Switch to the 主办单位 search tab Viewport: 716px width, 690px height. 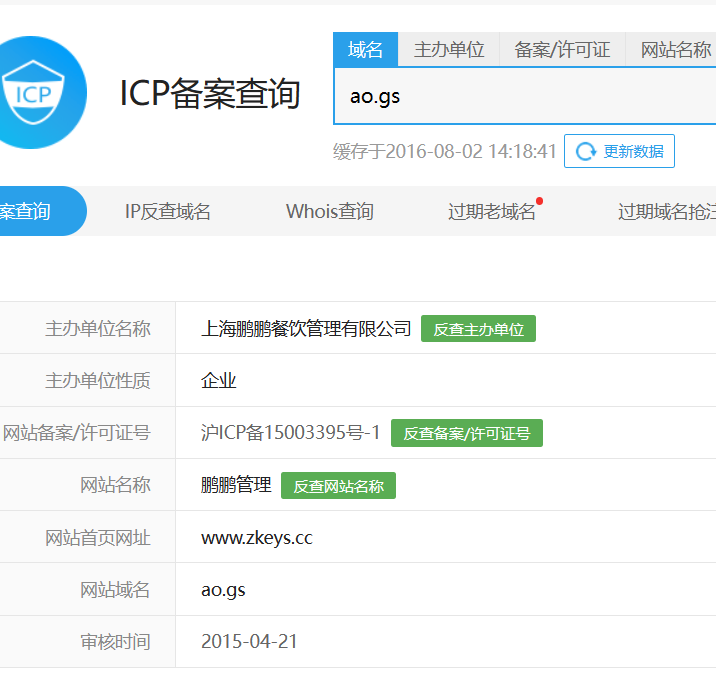pos(448,49)
